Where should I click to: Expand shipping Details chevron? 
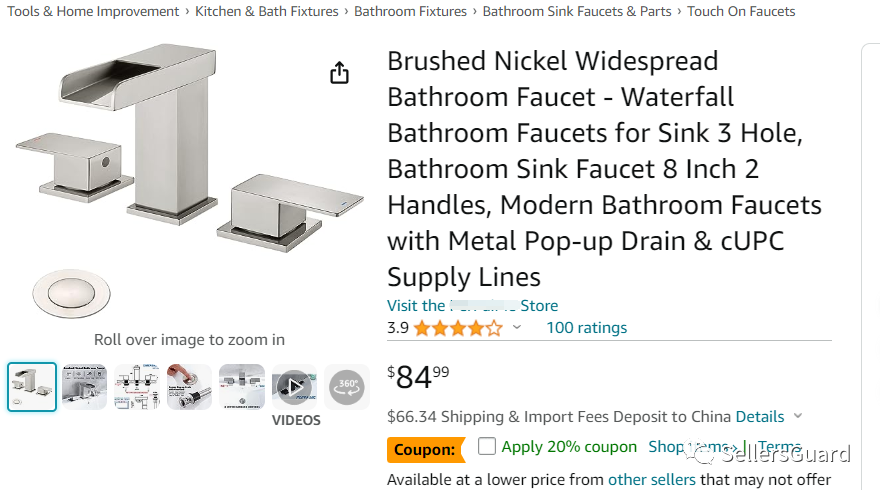(797, 416)
